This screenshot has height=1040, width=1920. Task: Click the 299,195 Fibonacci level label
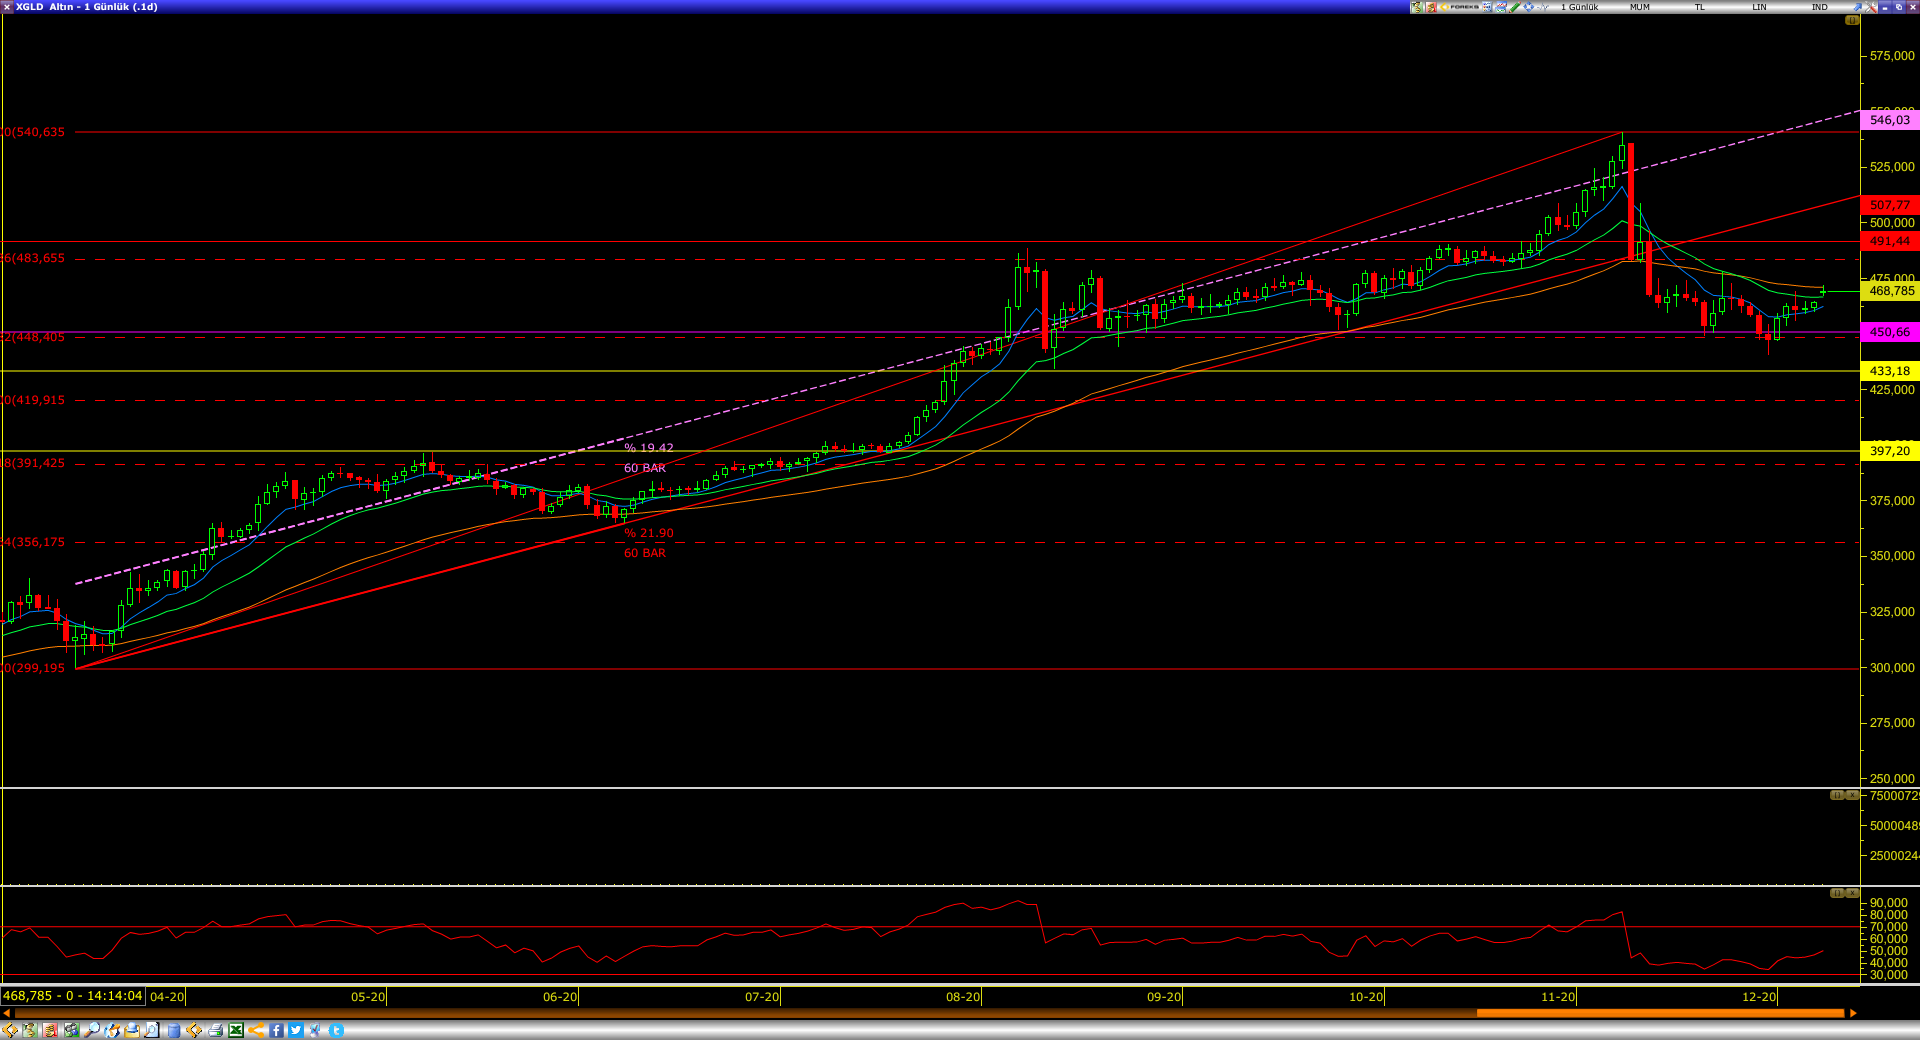click(34, 668)
